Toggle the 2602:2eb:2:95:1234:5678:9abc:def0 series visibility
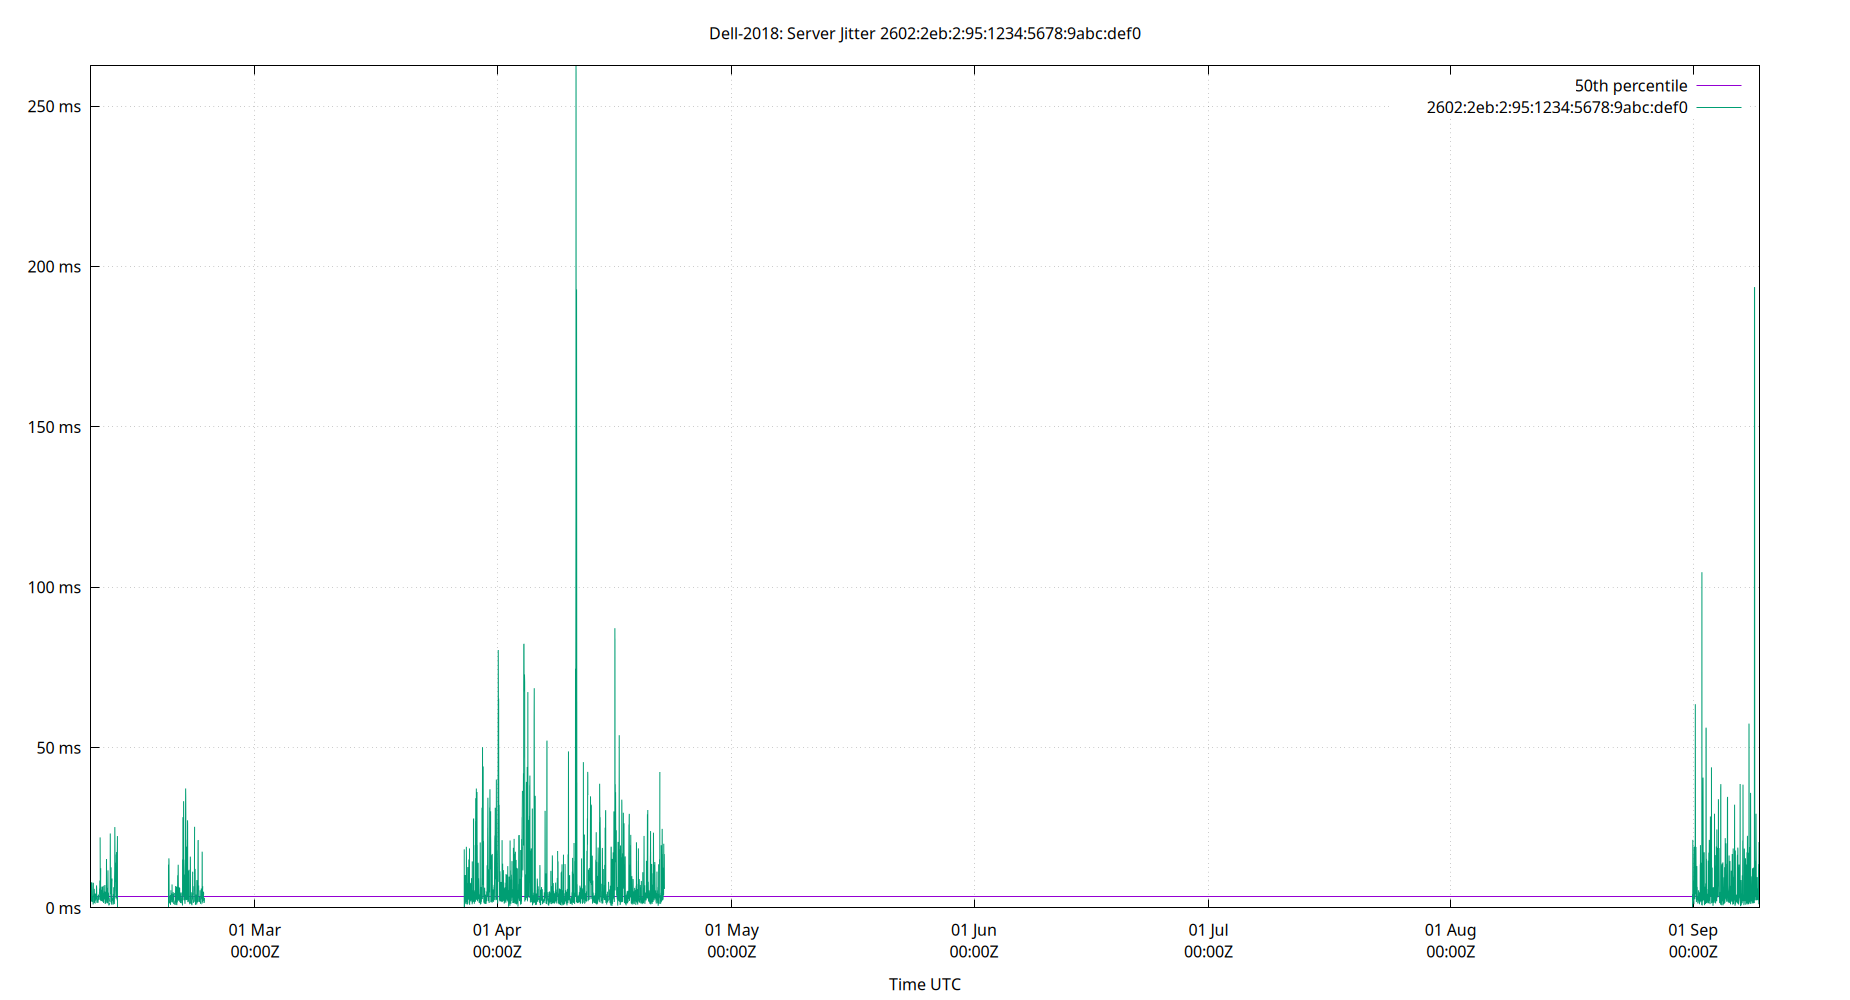The image size is (1850, 1000). tap(1556, 108)
